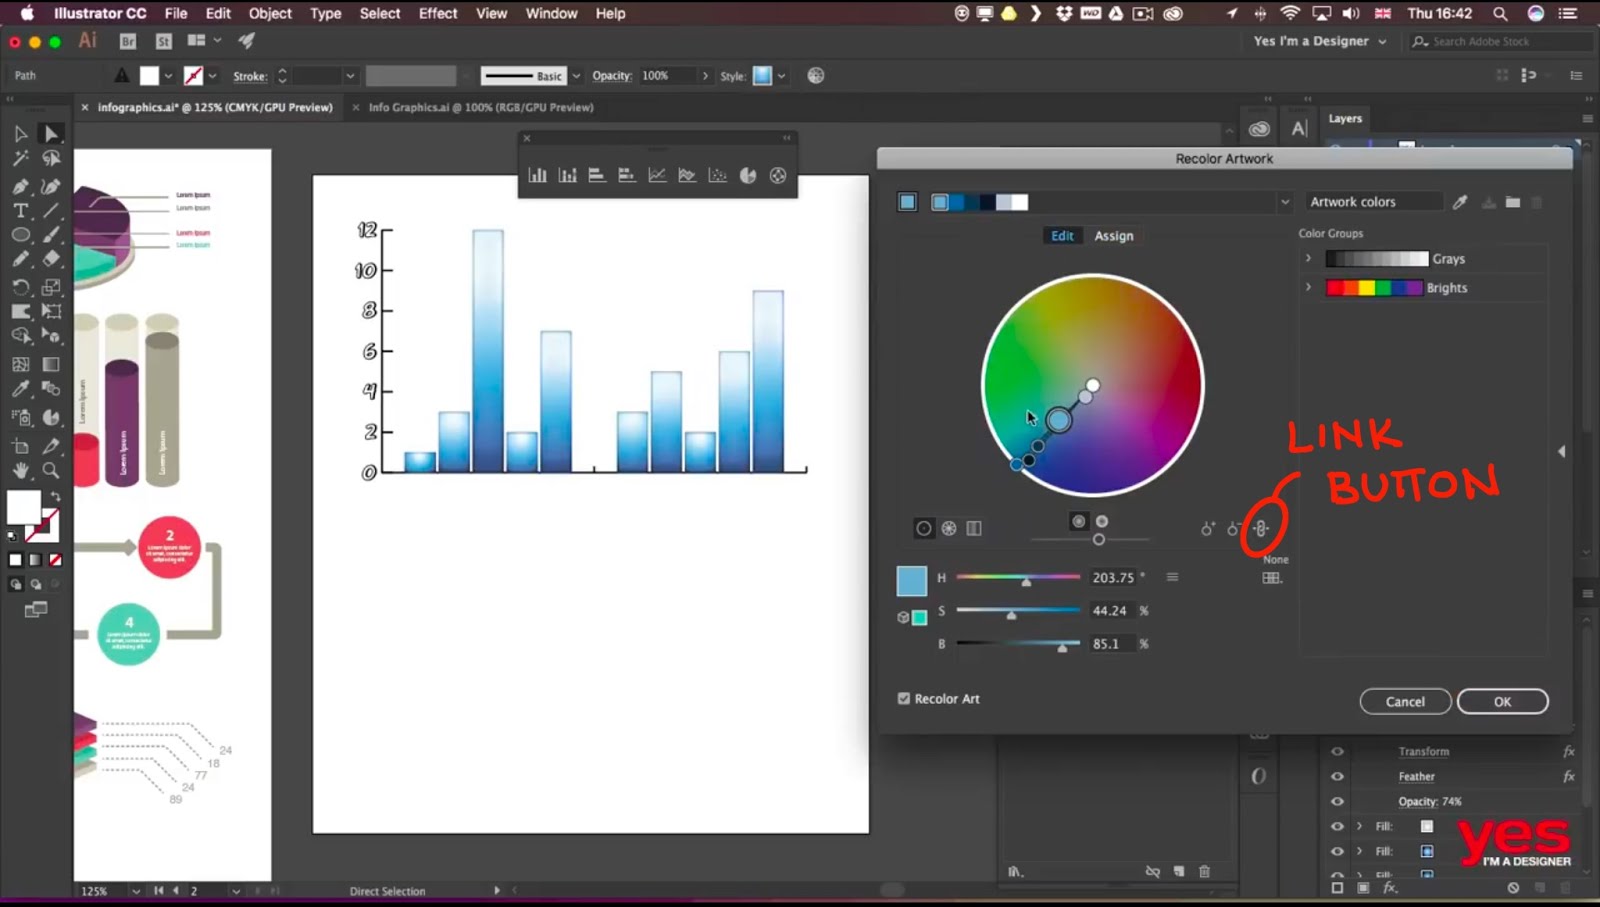Viewport: 1600px width, 907px height.
Task: Click the link harmony colors button
Action: [1260, 528]
